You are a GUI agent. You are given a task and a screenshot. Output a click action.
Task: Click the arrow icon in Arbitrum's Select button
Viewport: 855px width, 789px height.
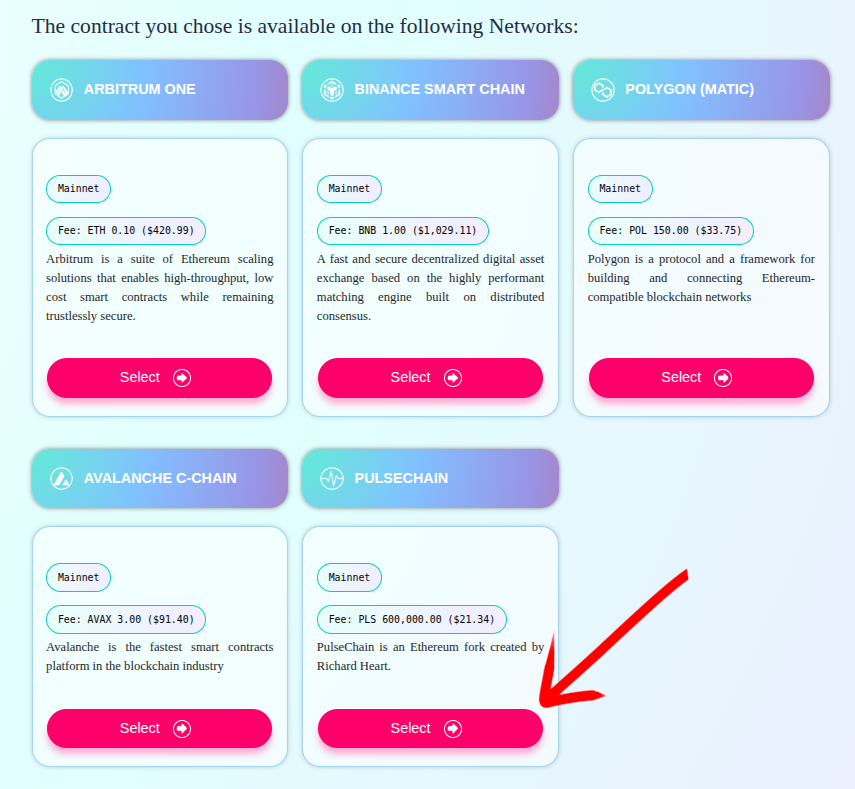[181, 378]
